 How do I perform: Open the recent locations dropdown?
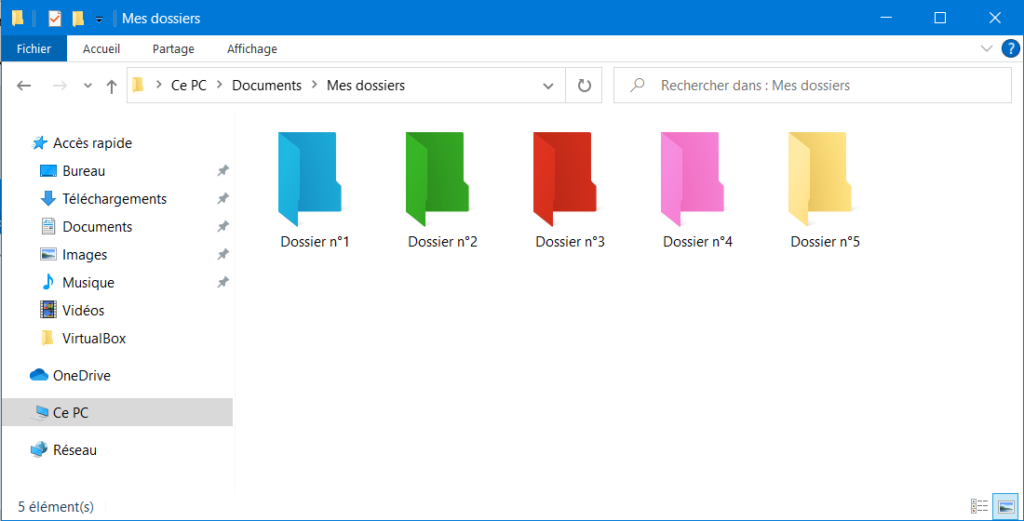[x=88, y=86]
